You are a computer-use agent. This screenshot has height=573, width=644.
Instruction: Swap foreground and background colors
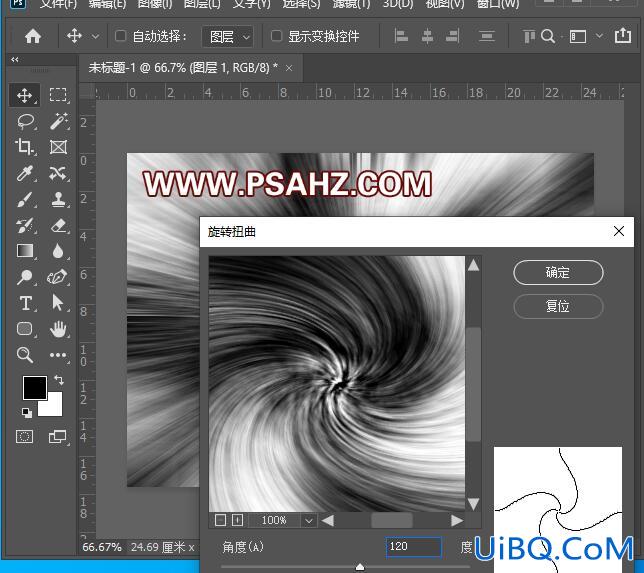[x=59, y=380]
